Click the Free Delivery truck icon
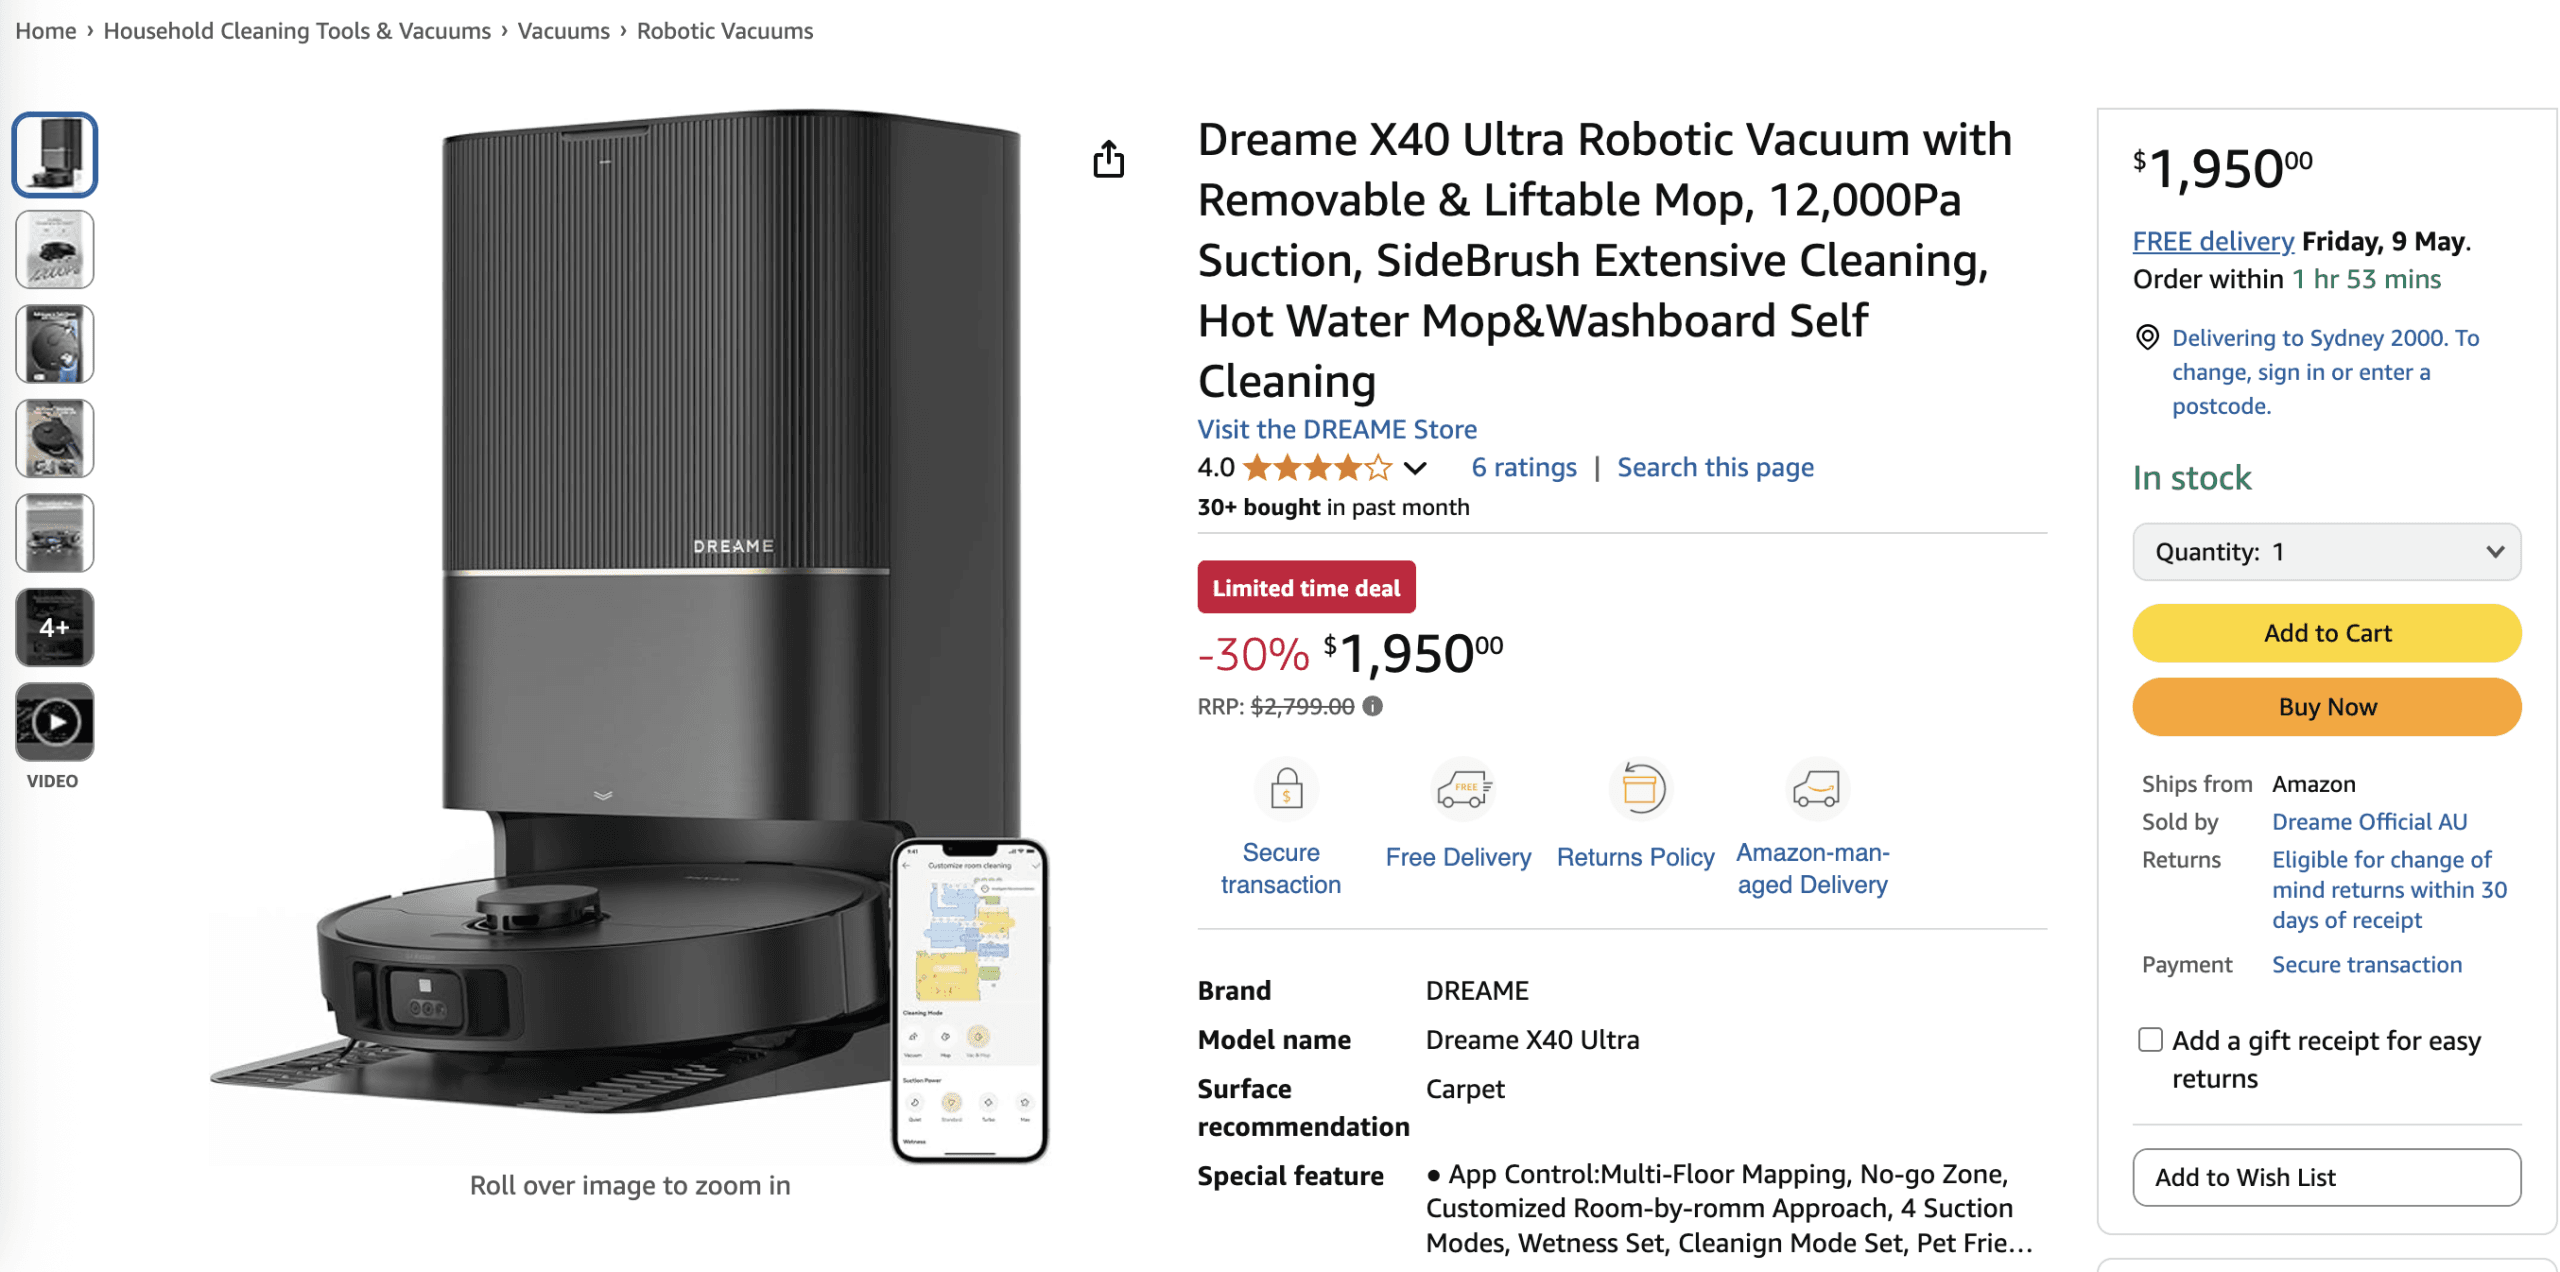Viewport: 2560px width, 1272px height. tap(1463, 788)
